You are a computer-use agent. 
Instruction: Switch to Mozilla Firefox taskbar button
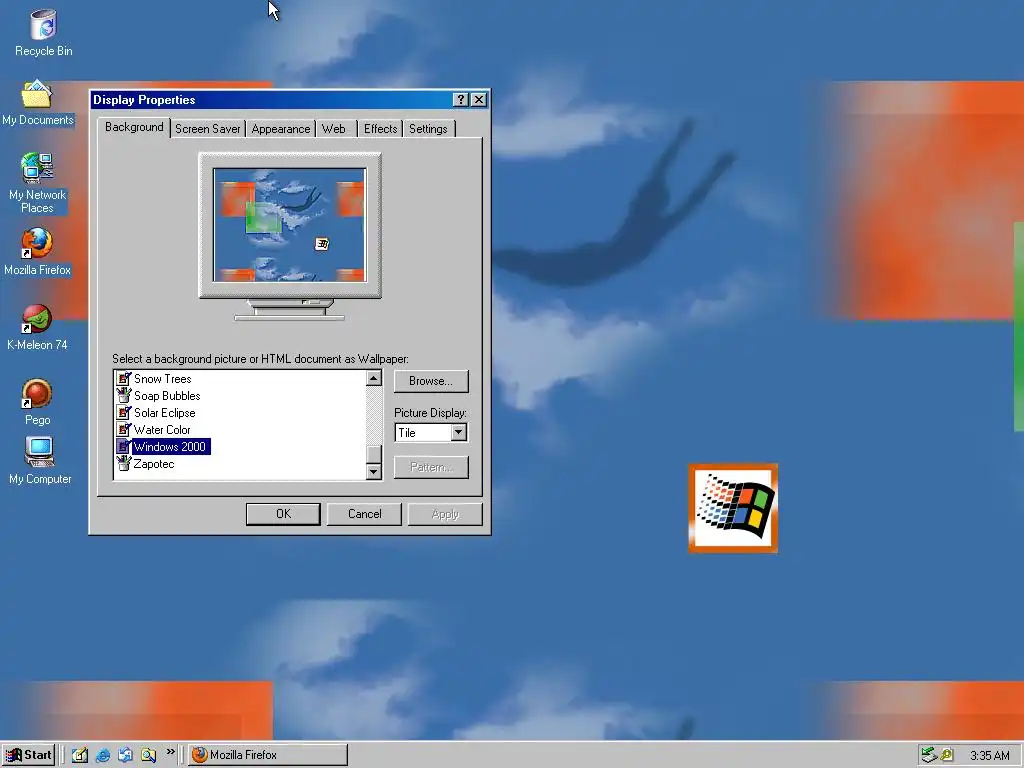coord(268,755)
